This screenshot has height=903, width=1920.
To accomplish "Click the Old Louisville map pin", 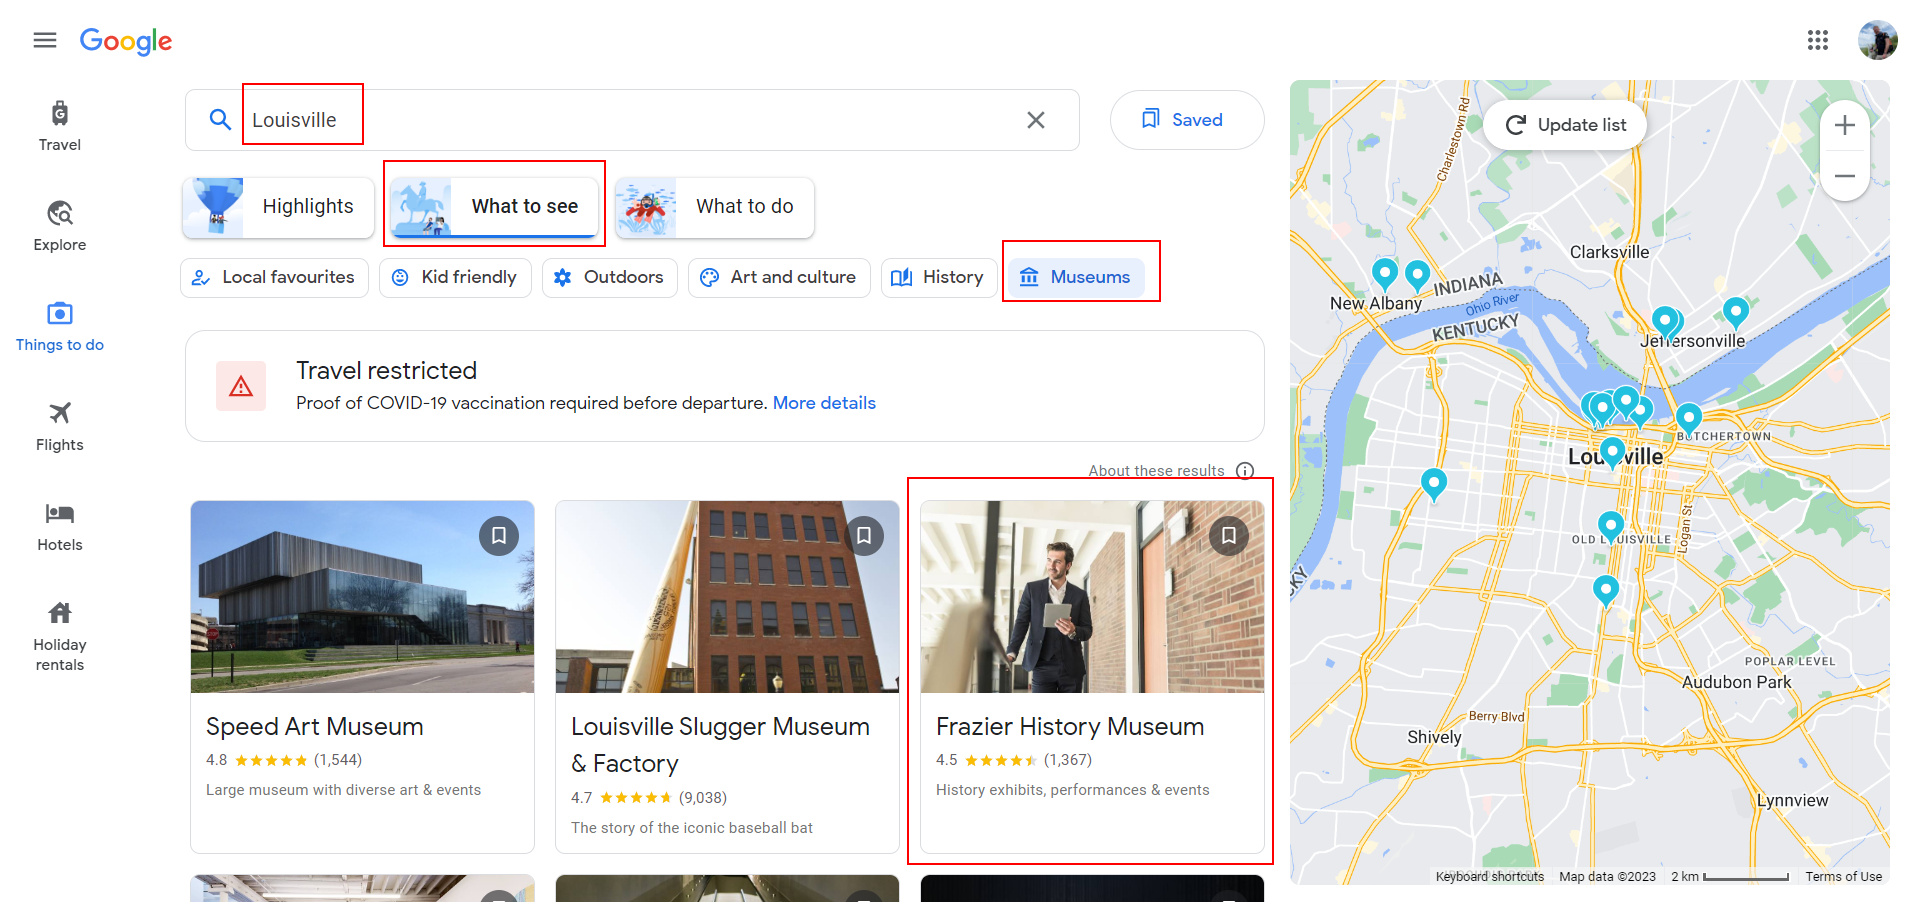I will point(1610,525).
